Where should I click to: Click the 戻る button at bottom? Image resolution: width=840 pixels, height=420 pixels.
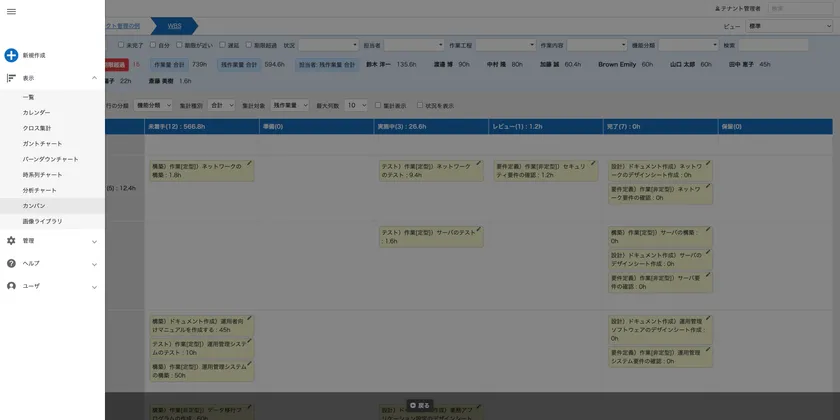pyautogui.click(x=420, y=405)
